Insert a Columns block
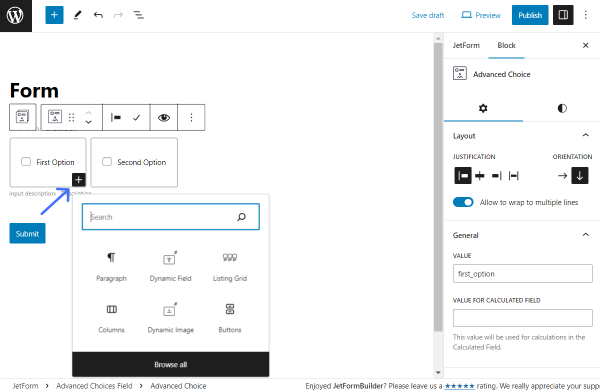The width and height of the screenshot is (600, 391). 111,318
